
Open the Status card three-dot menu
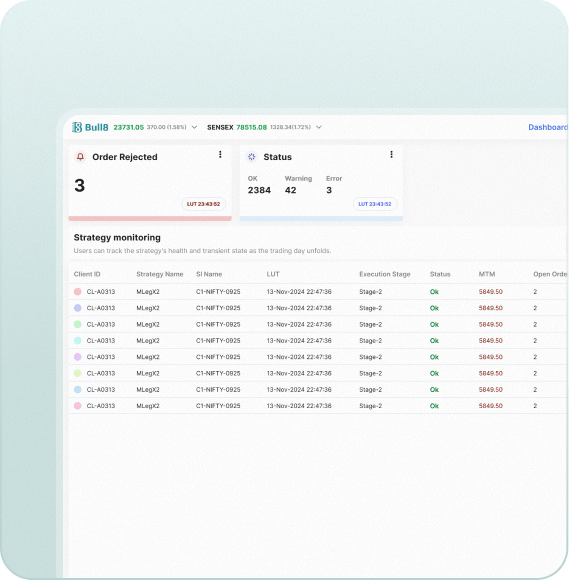click(391, 154)
